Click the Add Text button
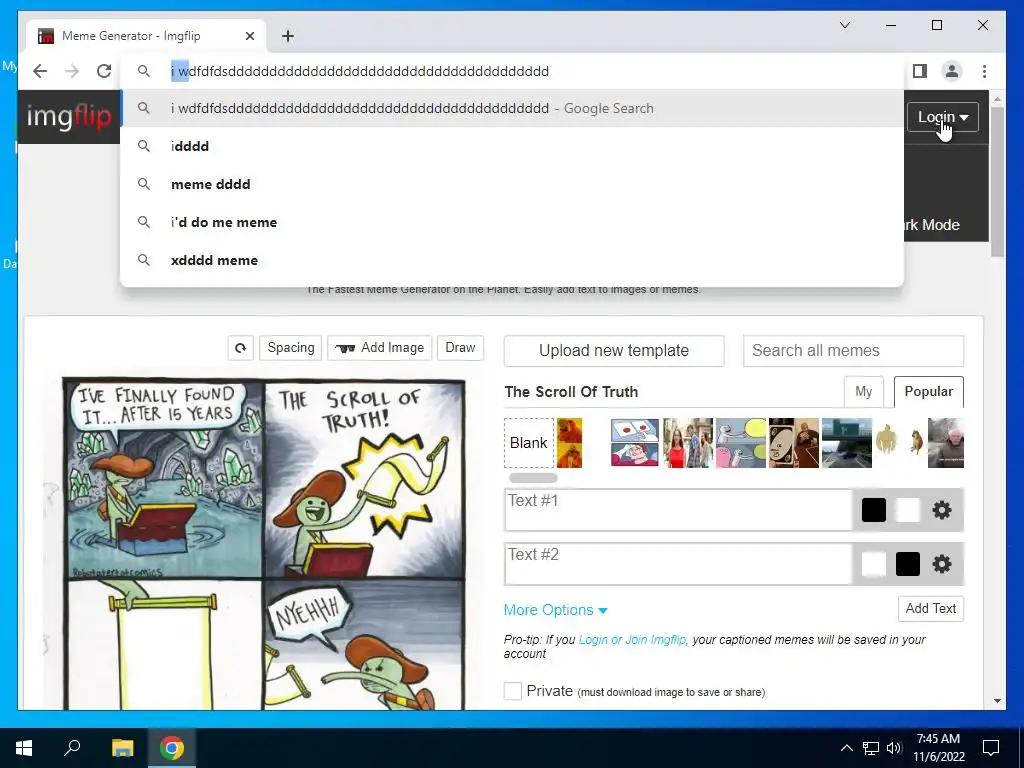The height and width of the screenshot is (768, 1024). click(x=931, y=609)
